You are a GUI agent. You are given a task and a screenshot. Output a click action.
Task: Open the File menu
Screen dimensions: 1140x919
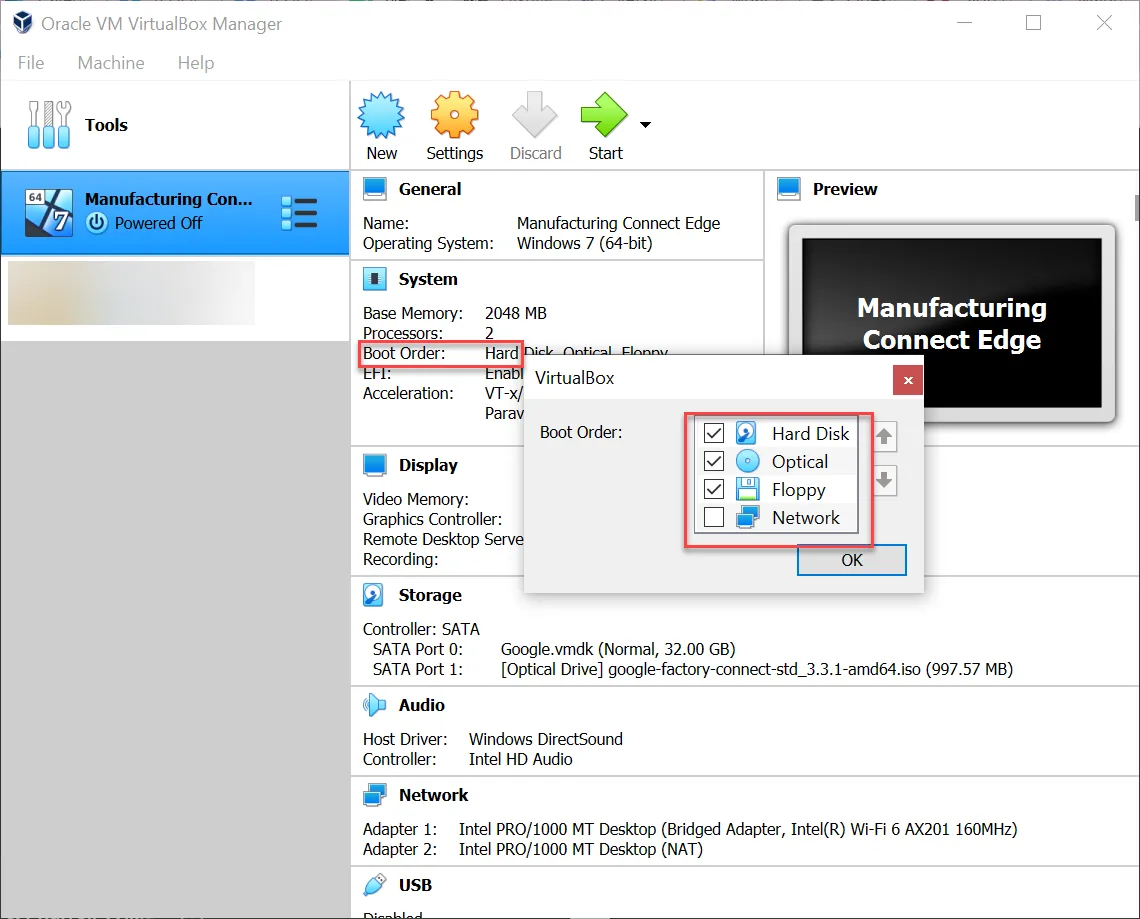tap(31, 63)
